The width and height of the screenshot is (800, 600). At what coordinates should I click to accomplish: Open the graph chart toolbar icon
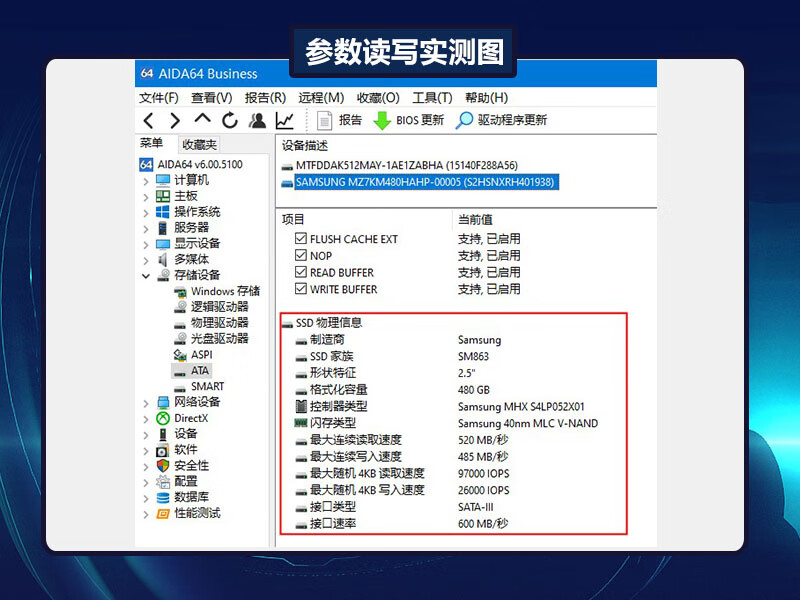click(285, 120)
